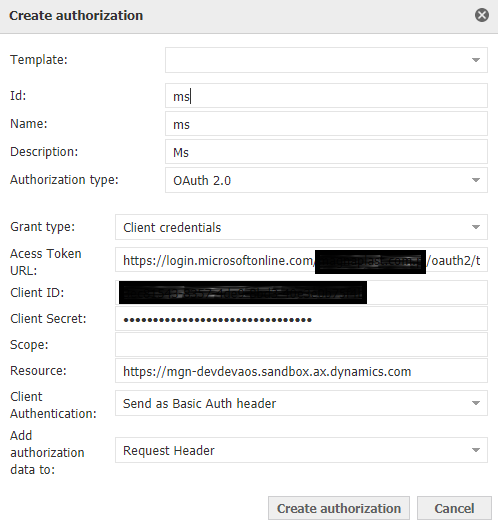The width and height of the screenshot is (498, 526).
Task: Click the Request Header combo box
Action: point(301,450)
